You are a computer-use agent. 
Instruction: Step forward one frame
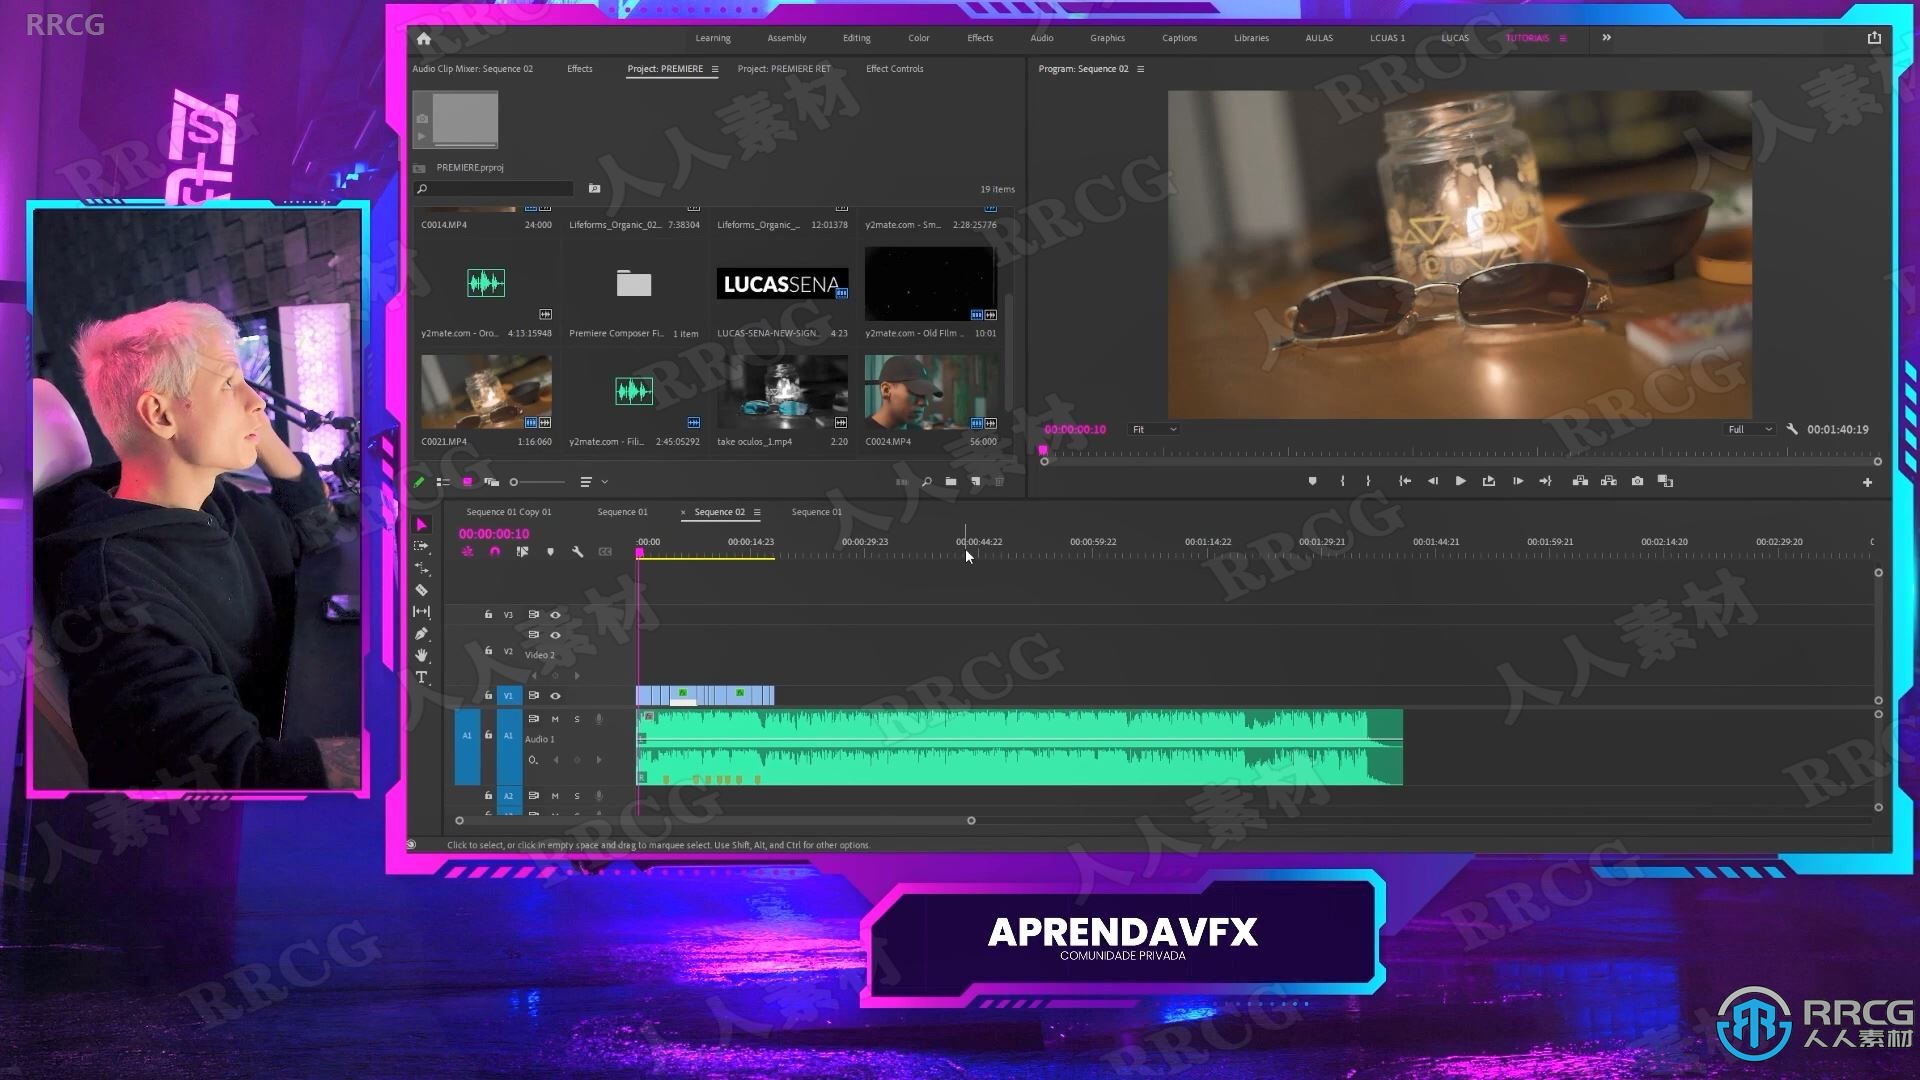pos(1518,481)
